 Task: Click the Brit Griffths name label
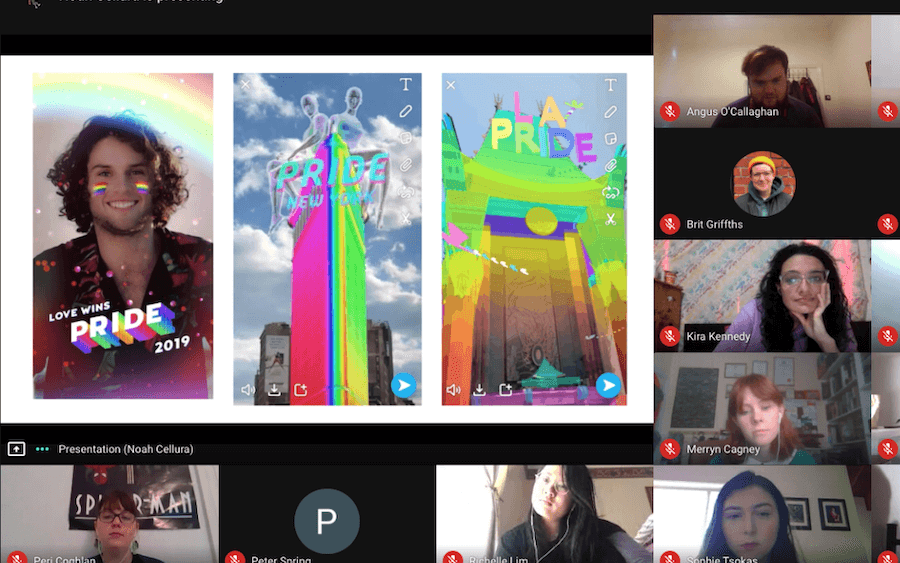click(715, 224)
